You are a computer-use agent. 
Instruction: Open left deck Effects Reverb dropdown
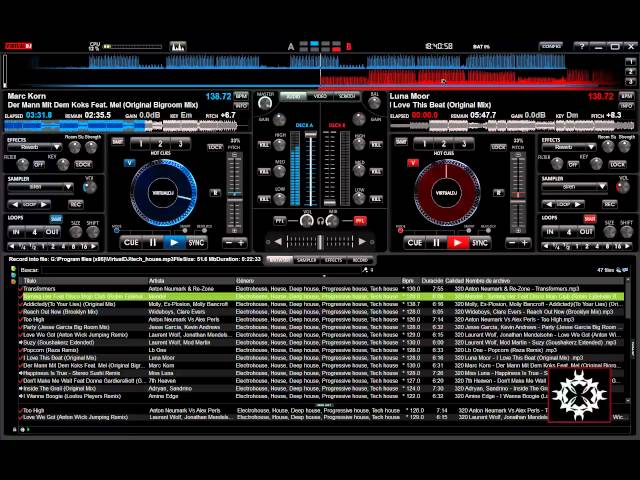34,147
